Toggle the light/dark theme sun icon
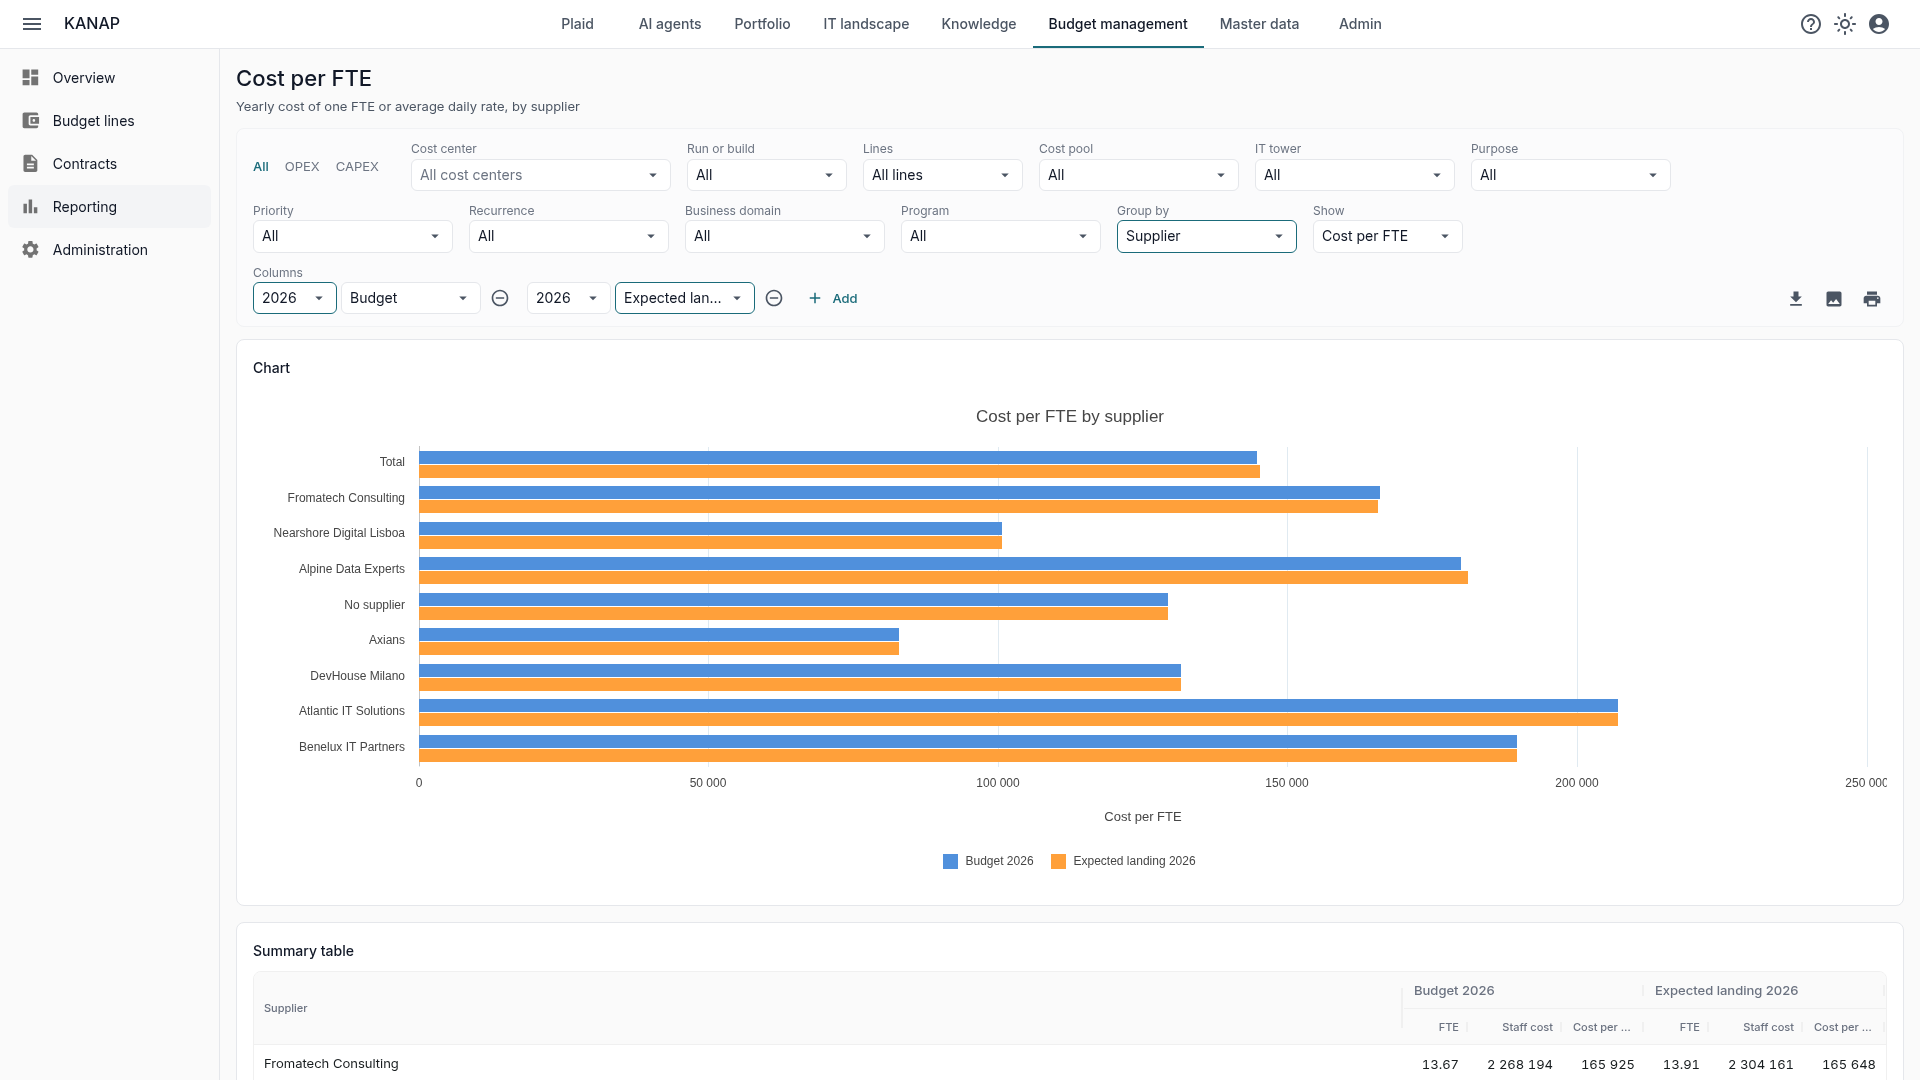The width and height of the screenshot is (1920, 1080). click(1845, 24)
